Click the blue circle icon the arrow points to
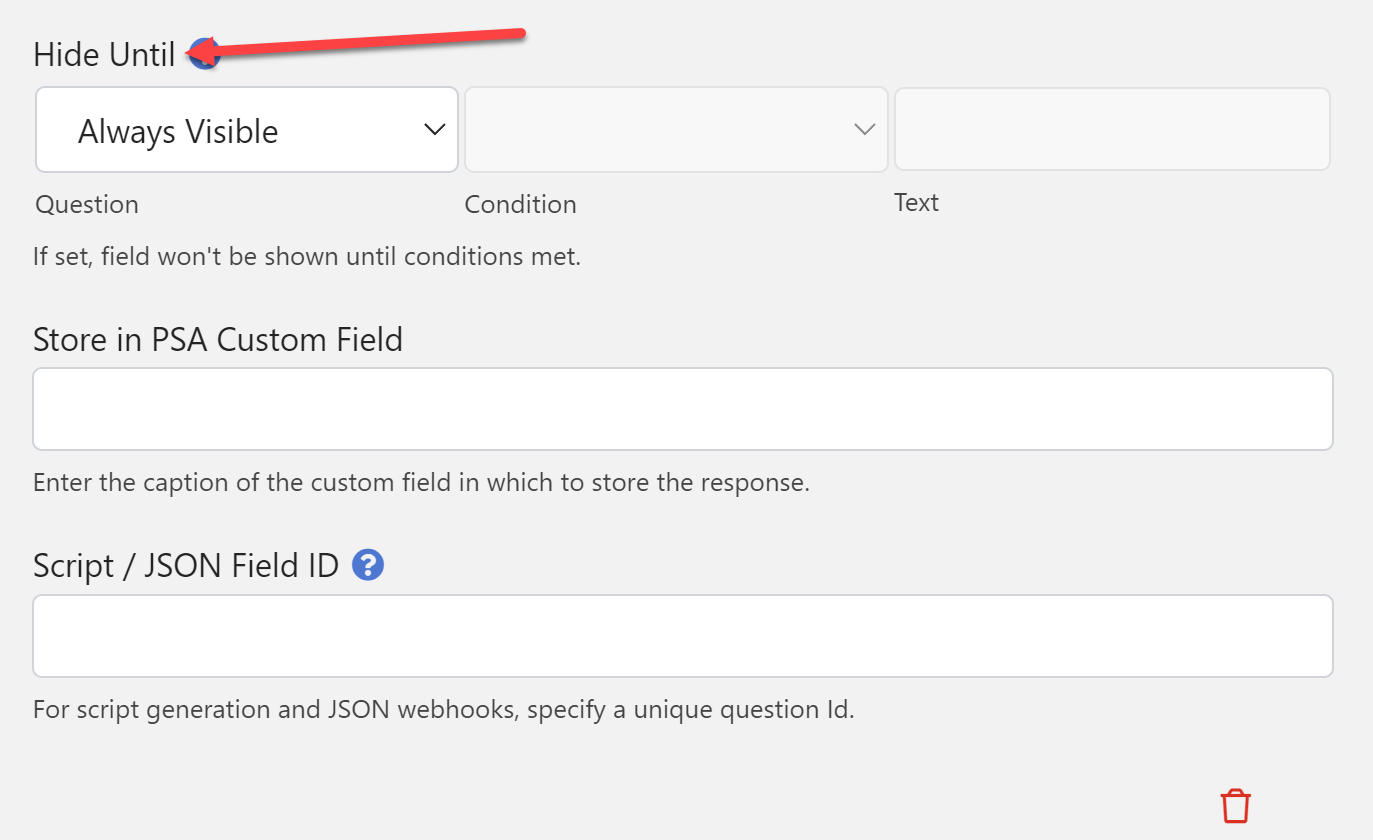 click(x=204, y=54)
